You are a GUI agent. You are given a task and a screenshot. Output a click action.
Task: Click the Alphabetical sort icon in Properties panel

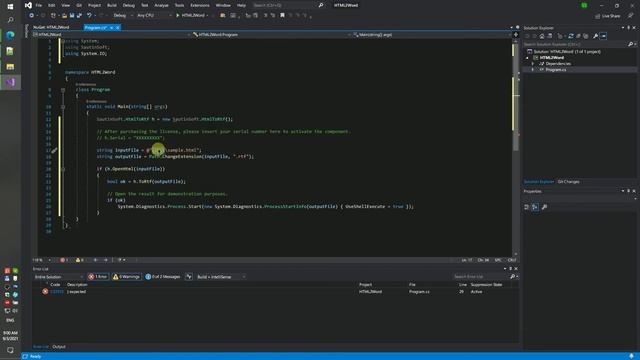click(x=535, y=207)
